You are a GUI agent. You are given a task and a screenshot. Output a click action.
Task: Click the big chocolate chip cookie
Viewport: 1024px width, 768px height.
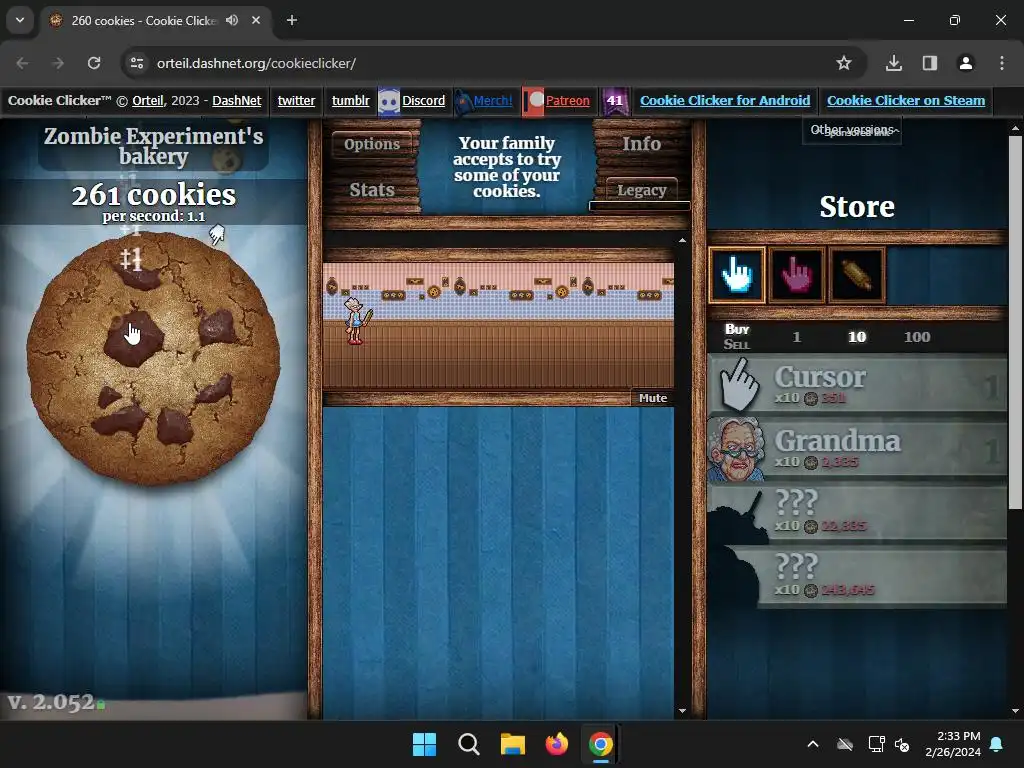click(x=153, y=359)
